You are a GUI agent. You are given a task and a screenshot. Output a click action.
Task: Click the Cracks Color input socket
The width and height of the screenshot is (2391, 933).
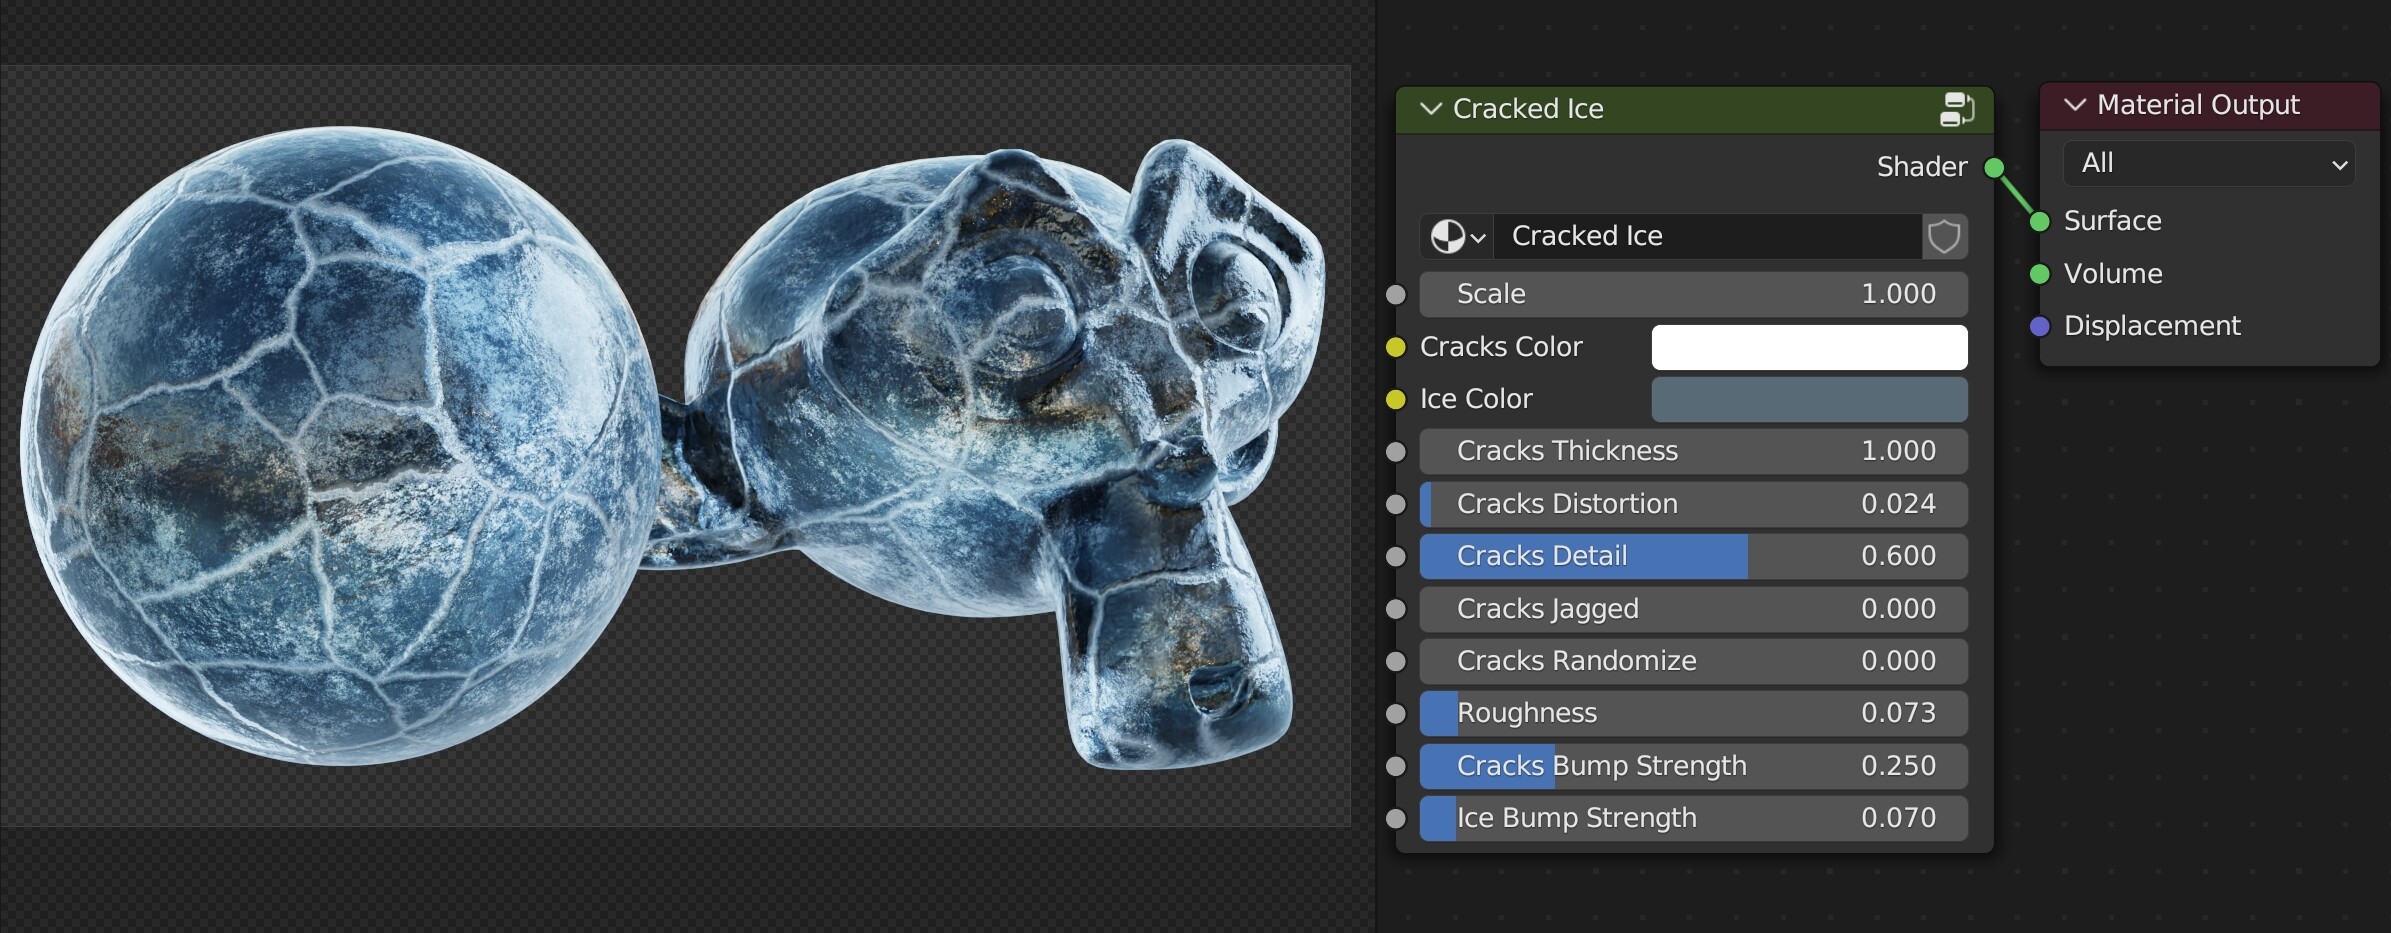(x=1396, y=347)
